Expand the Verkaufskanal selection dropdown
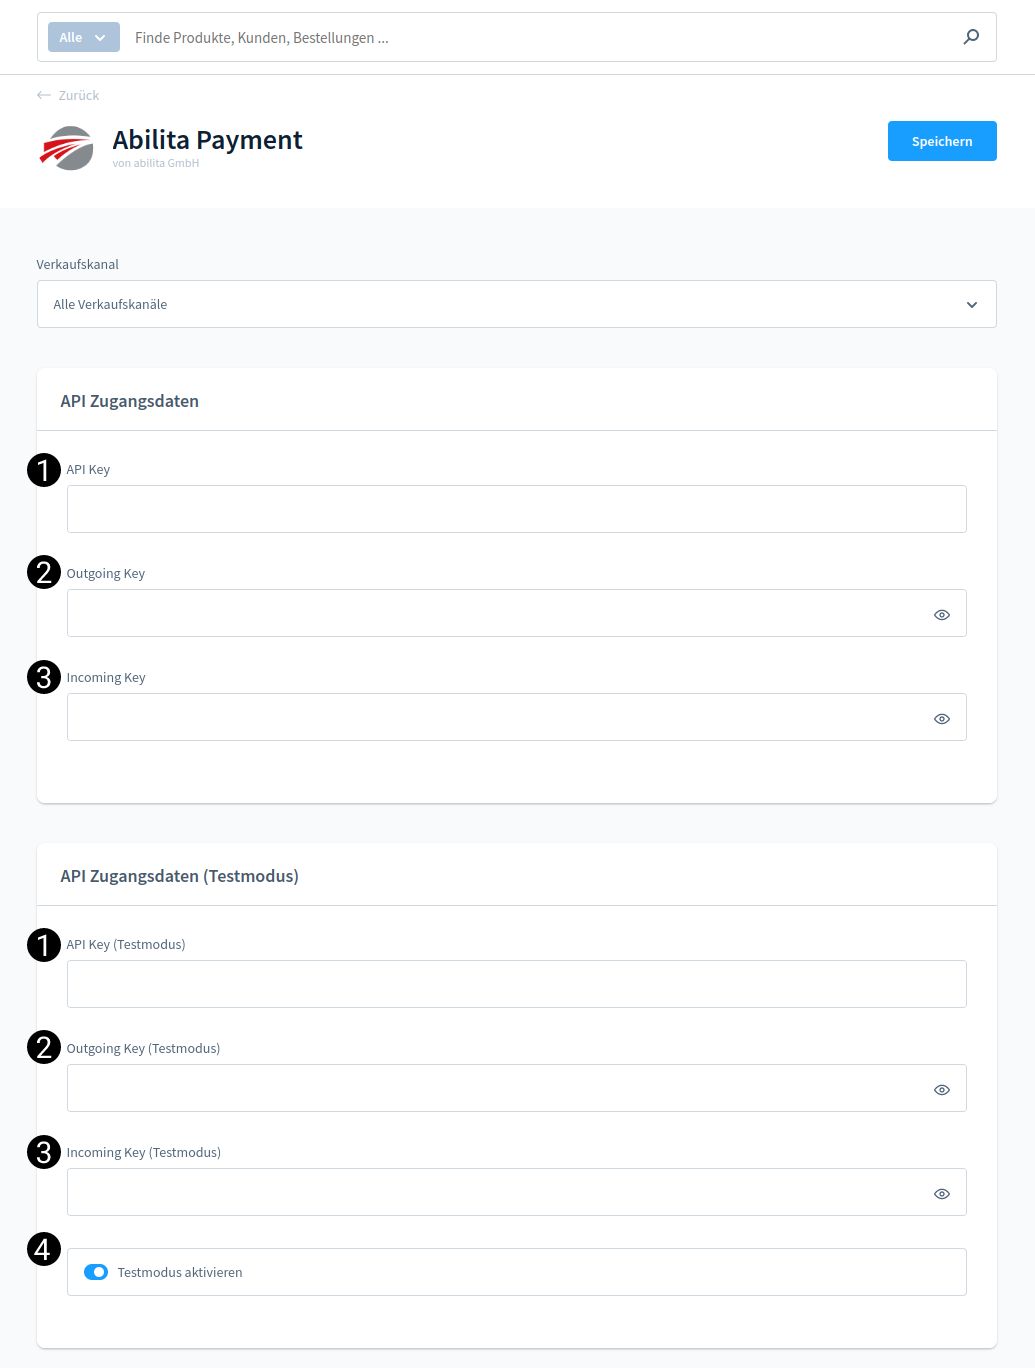1035x1368 pixels. (517, 304)
